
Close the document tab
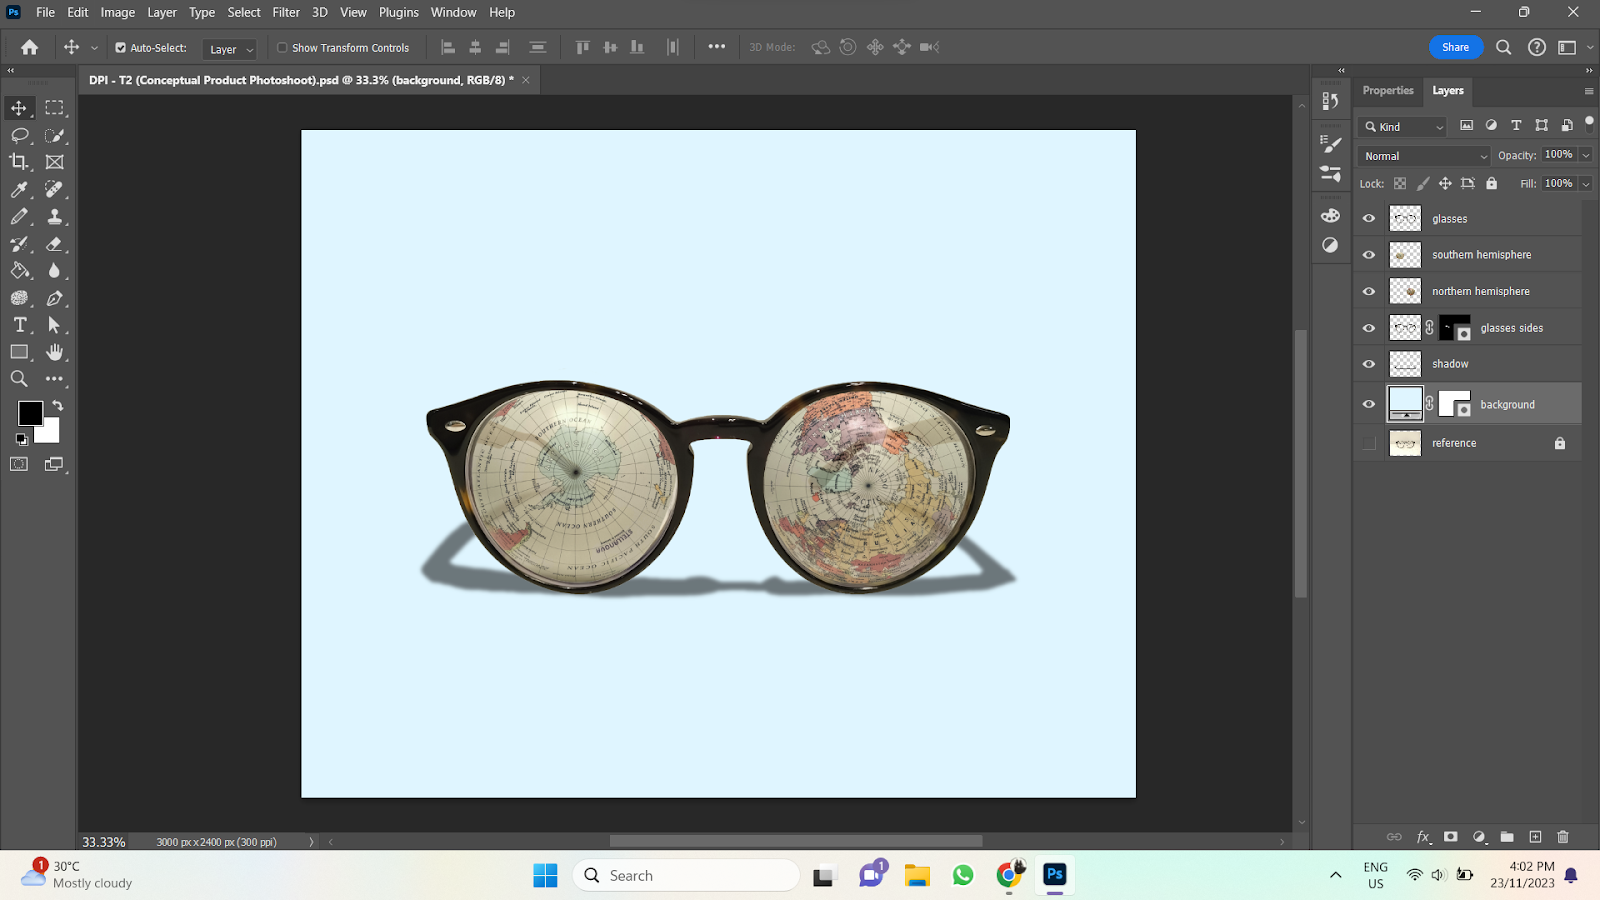tap(526, 80)
